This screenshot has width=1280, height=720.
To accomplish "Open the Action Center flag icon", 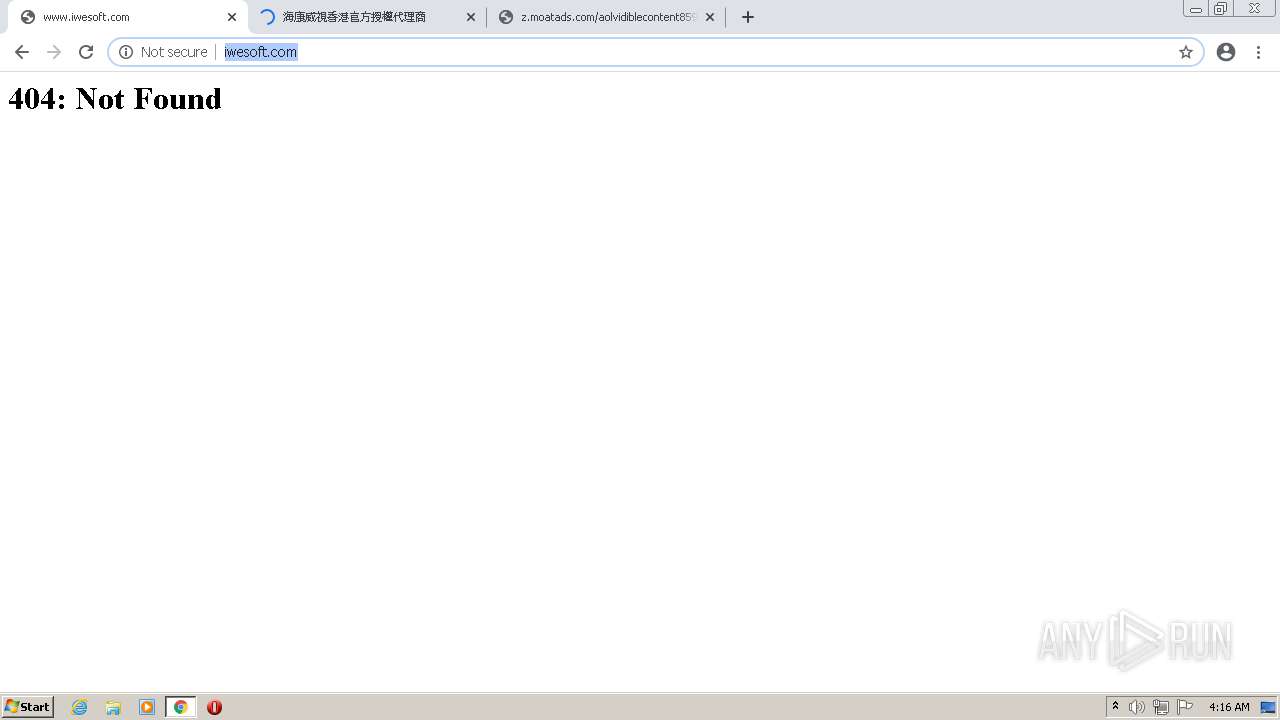I will coord(1185,707).
